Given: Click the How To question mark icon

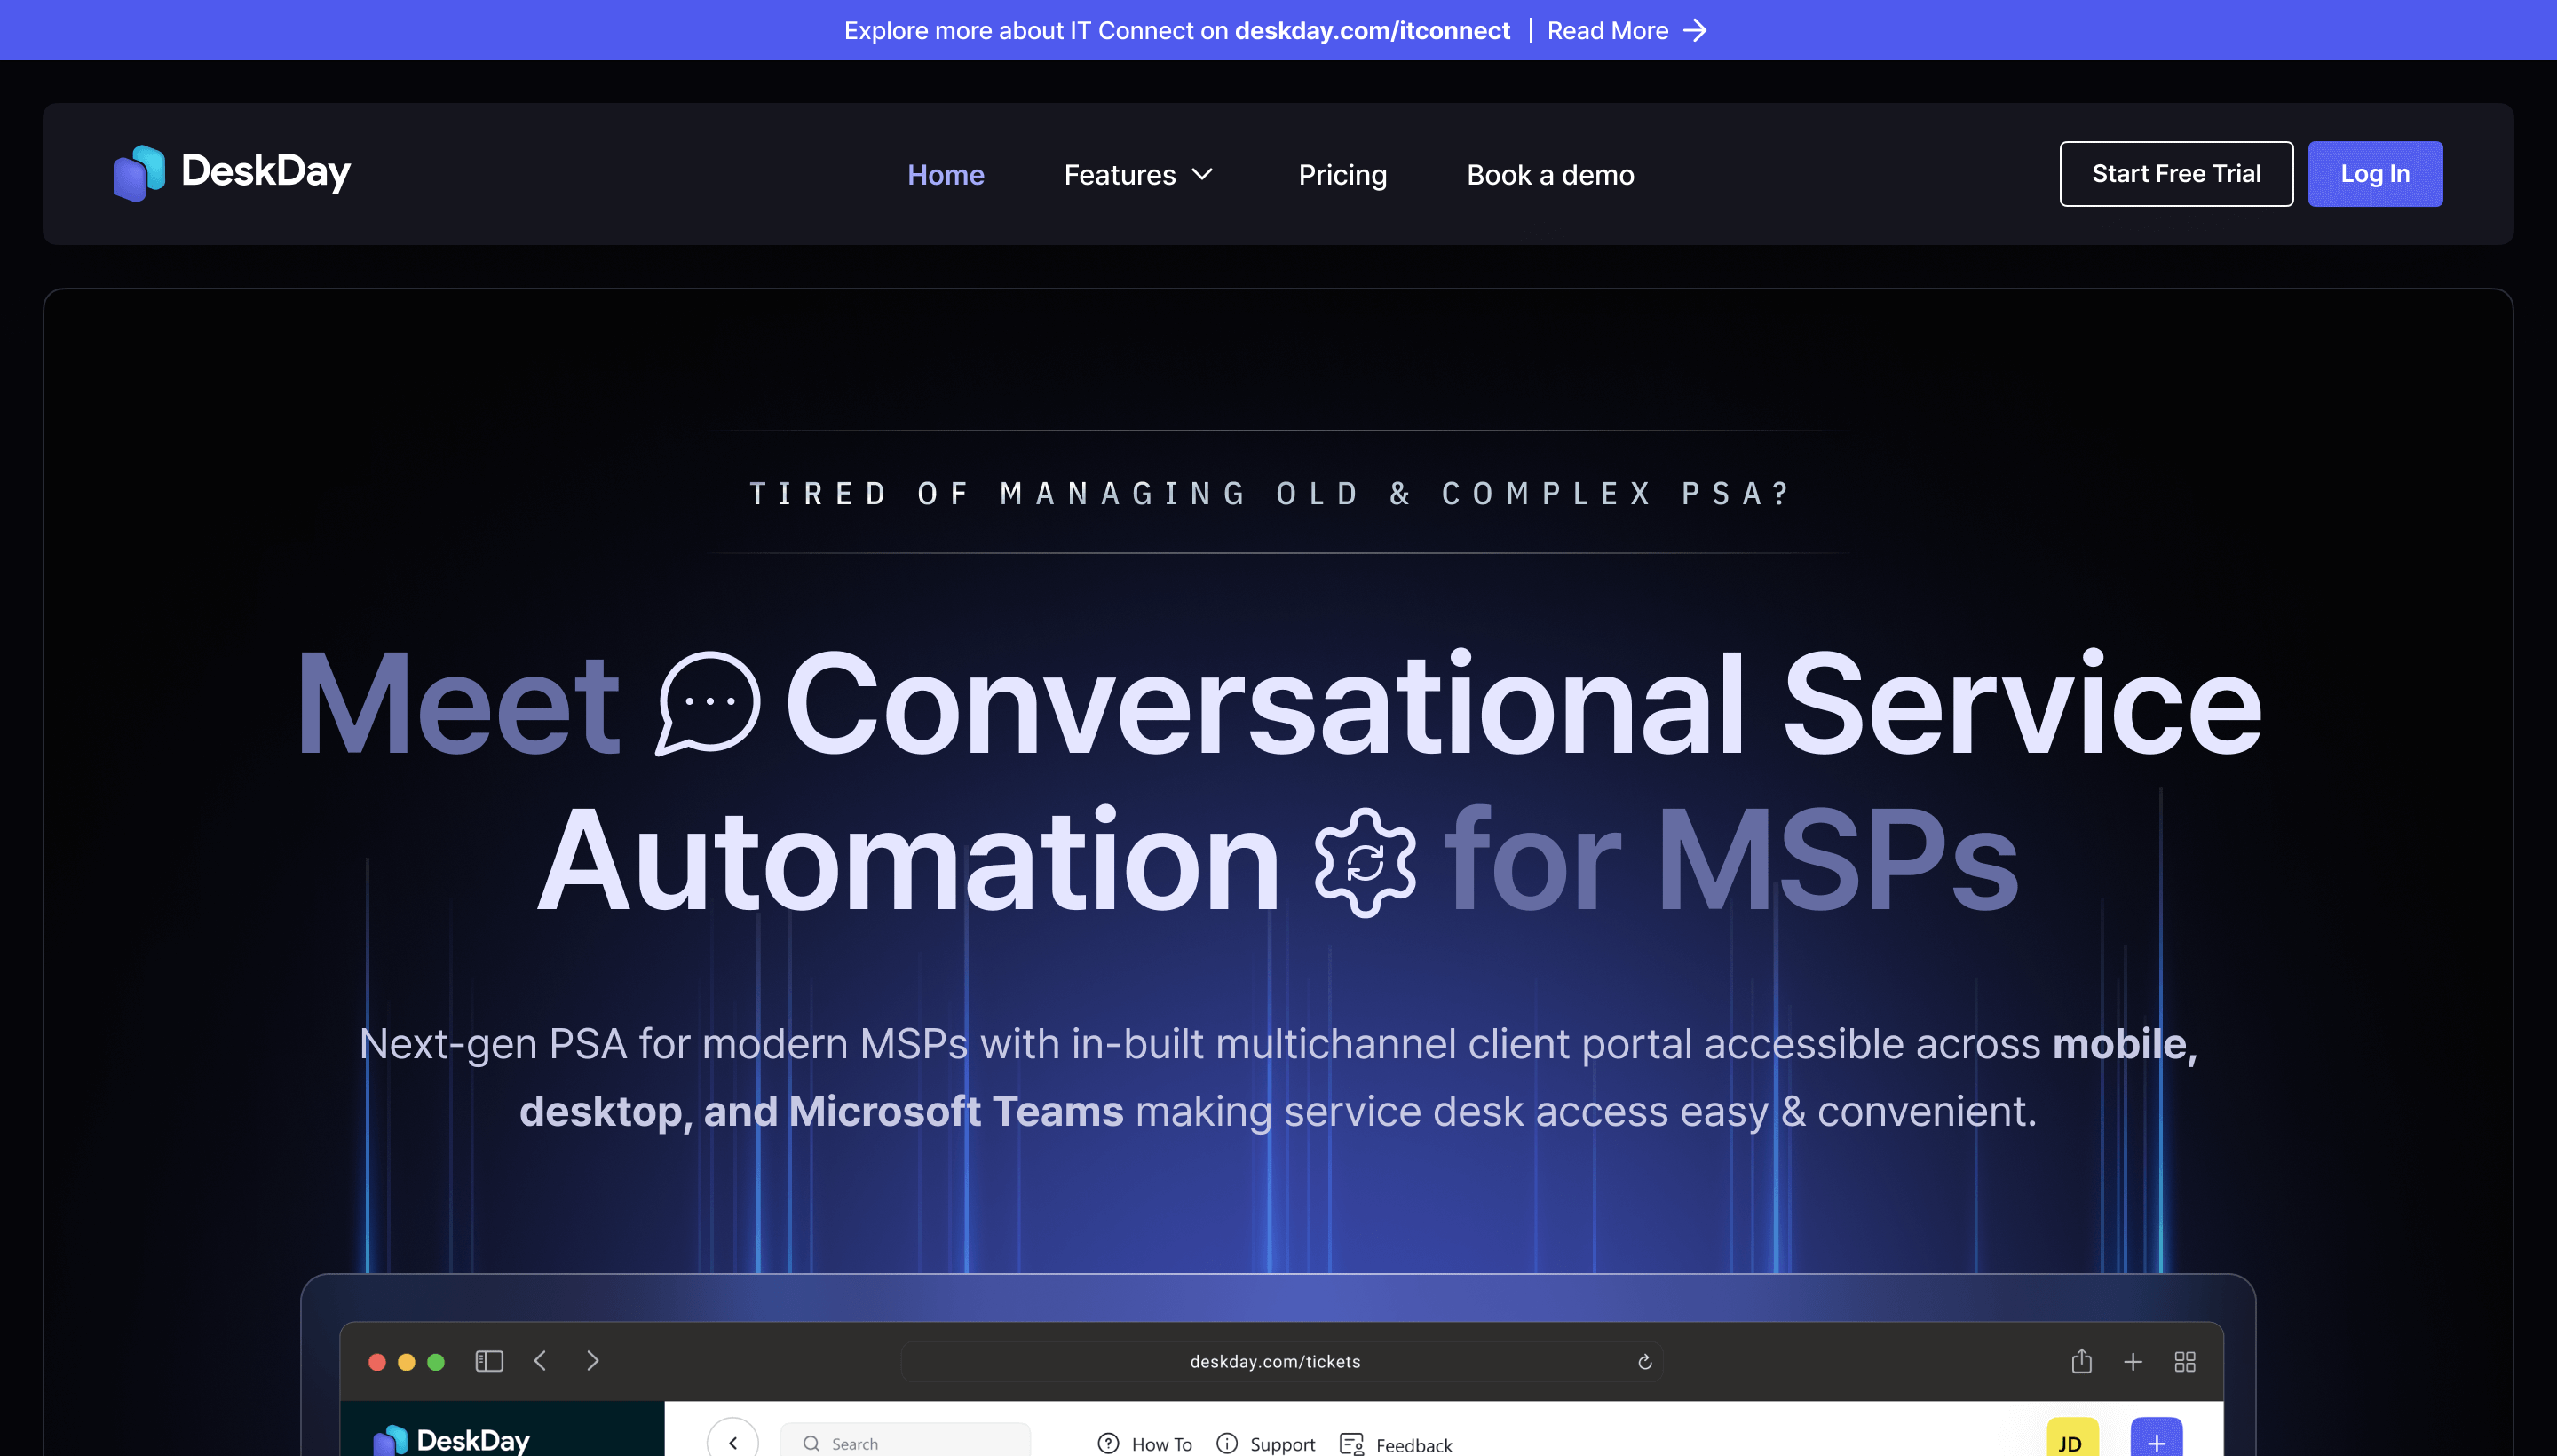Looking at the screenshot, I should pyautogui.click(x=1107, y=1443).
